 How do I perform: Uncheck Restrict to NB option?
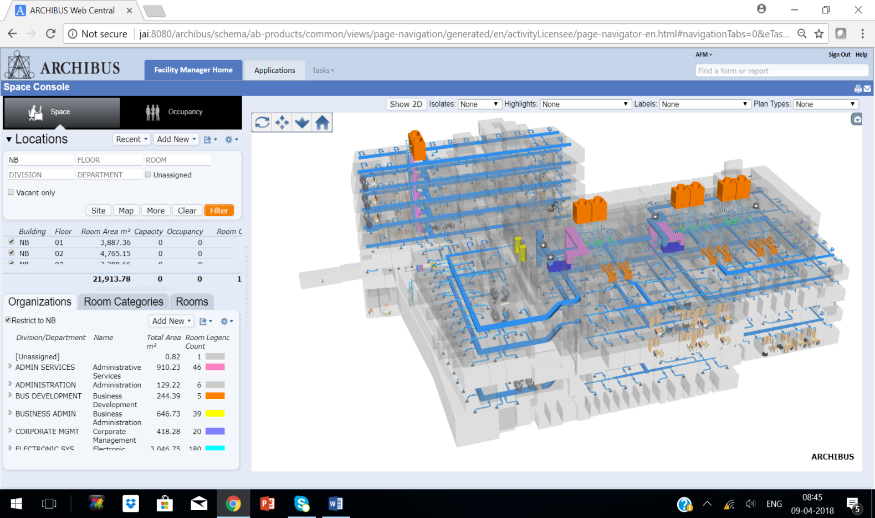[x=9, y=320]
